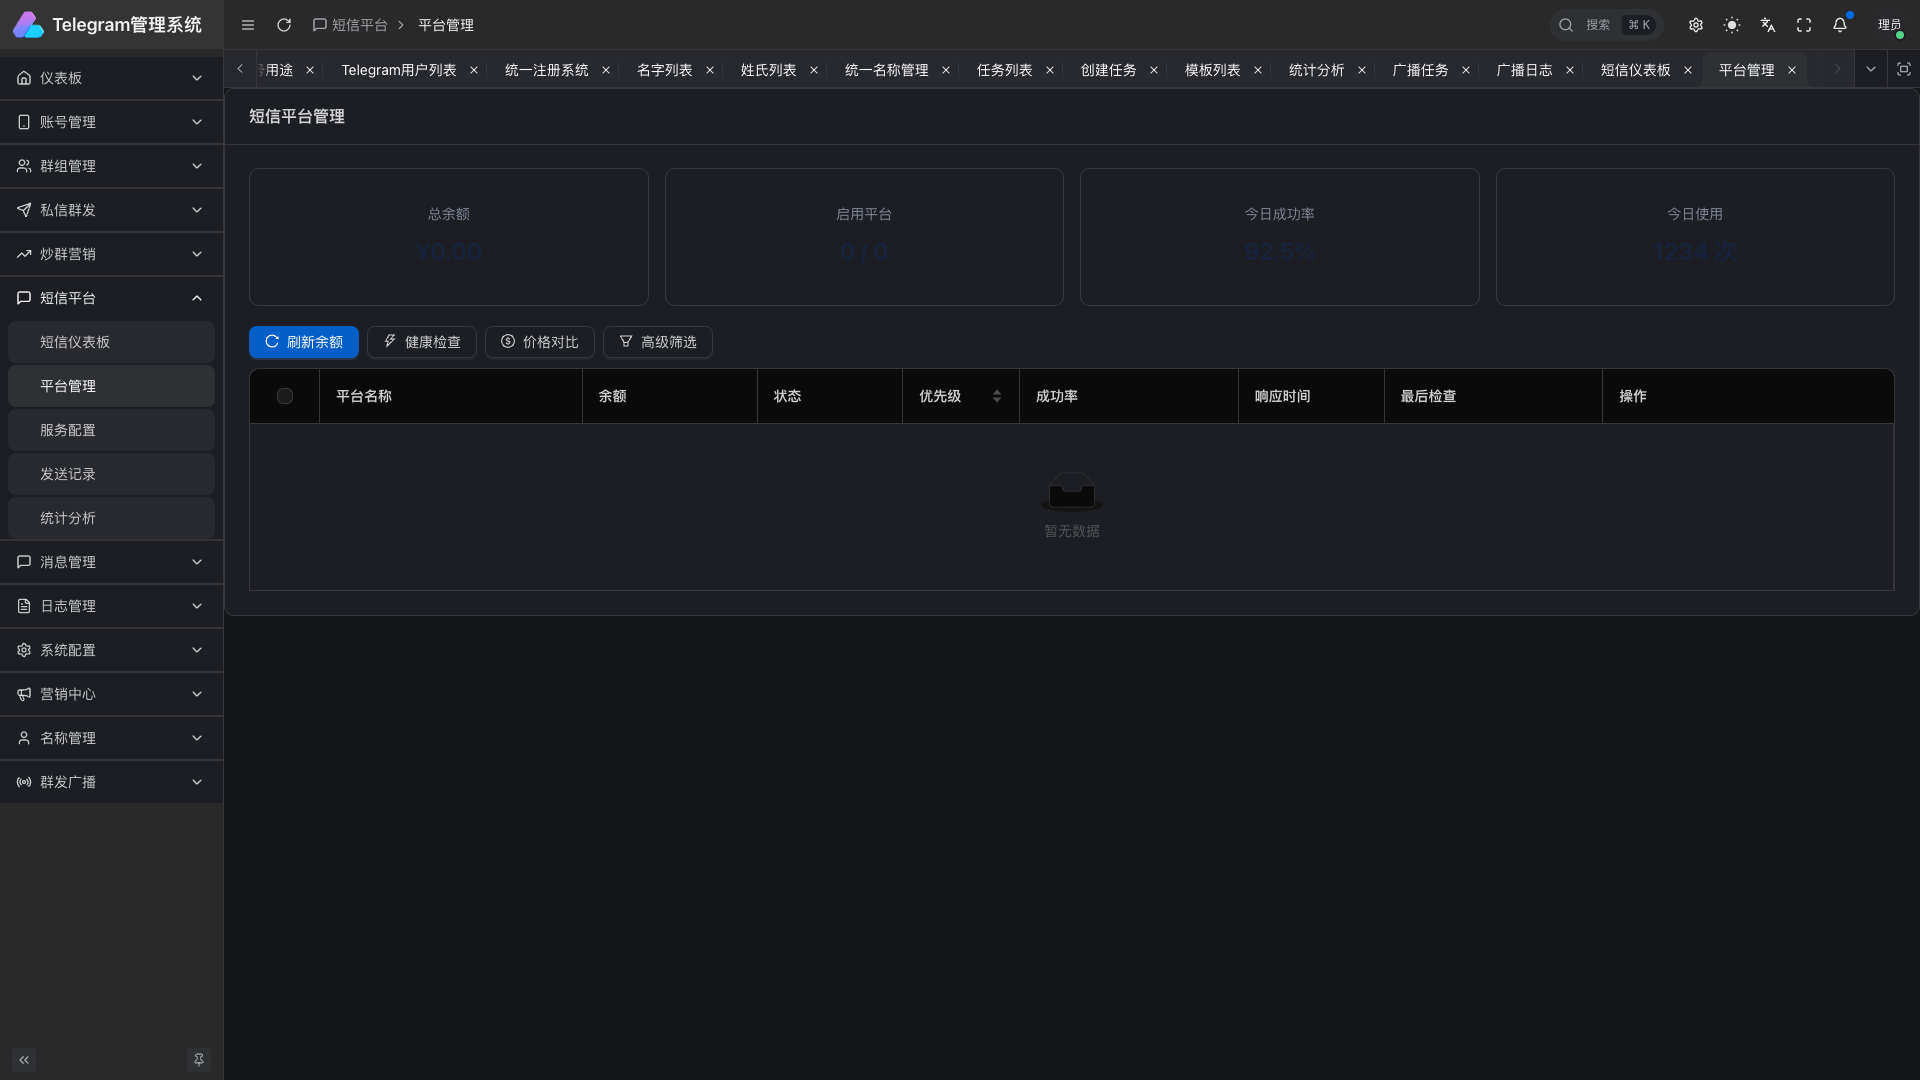Switch to the 广播任务 tab
Viewport: 1920px width, 1080px height.
[x=1420, y=70]
